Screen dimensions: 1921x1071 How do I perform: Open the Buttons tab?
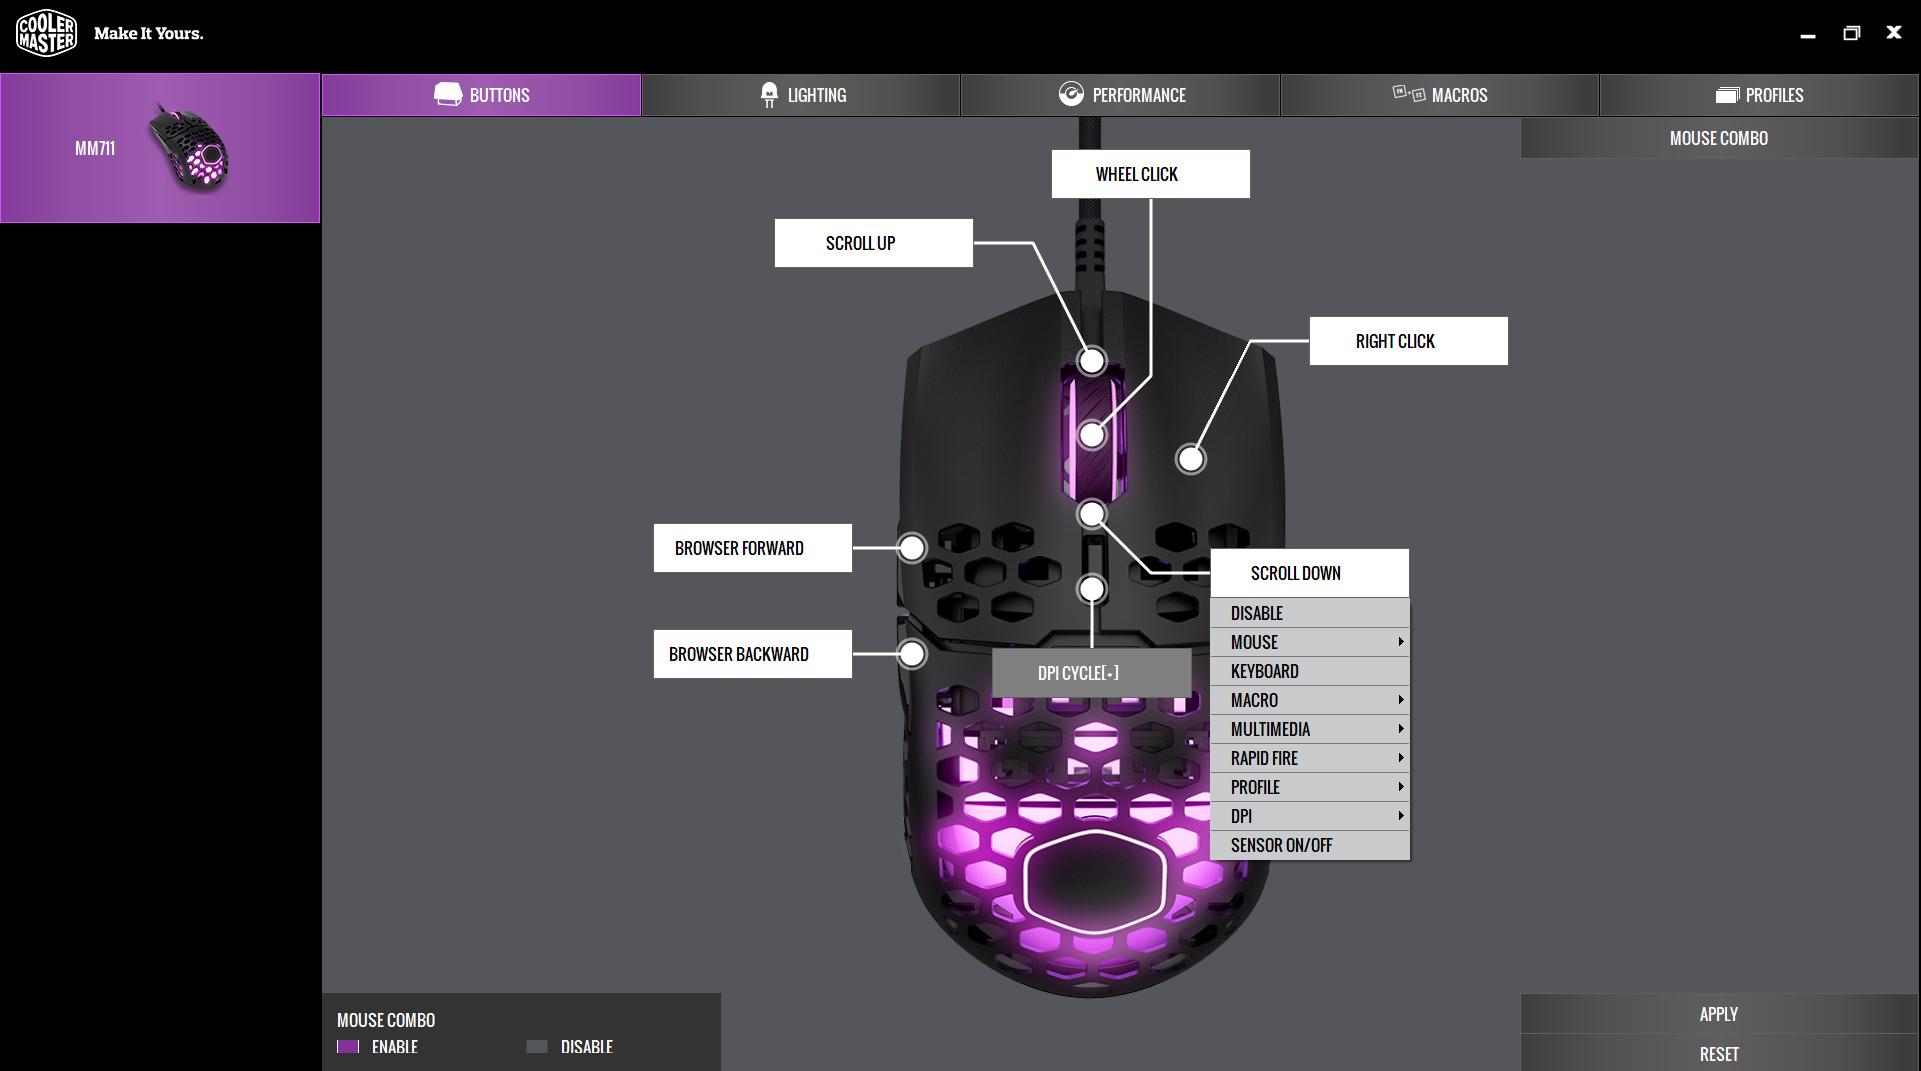pos(481,95)
